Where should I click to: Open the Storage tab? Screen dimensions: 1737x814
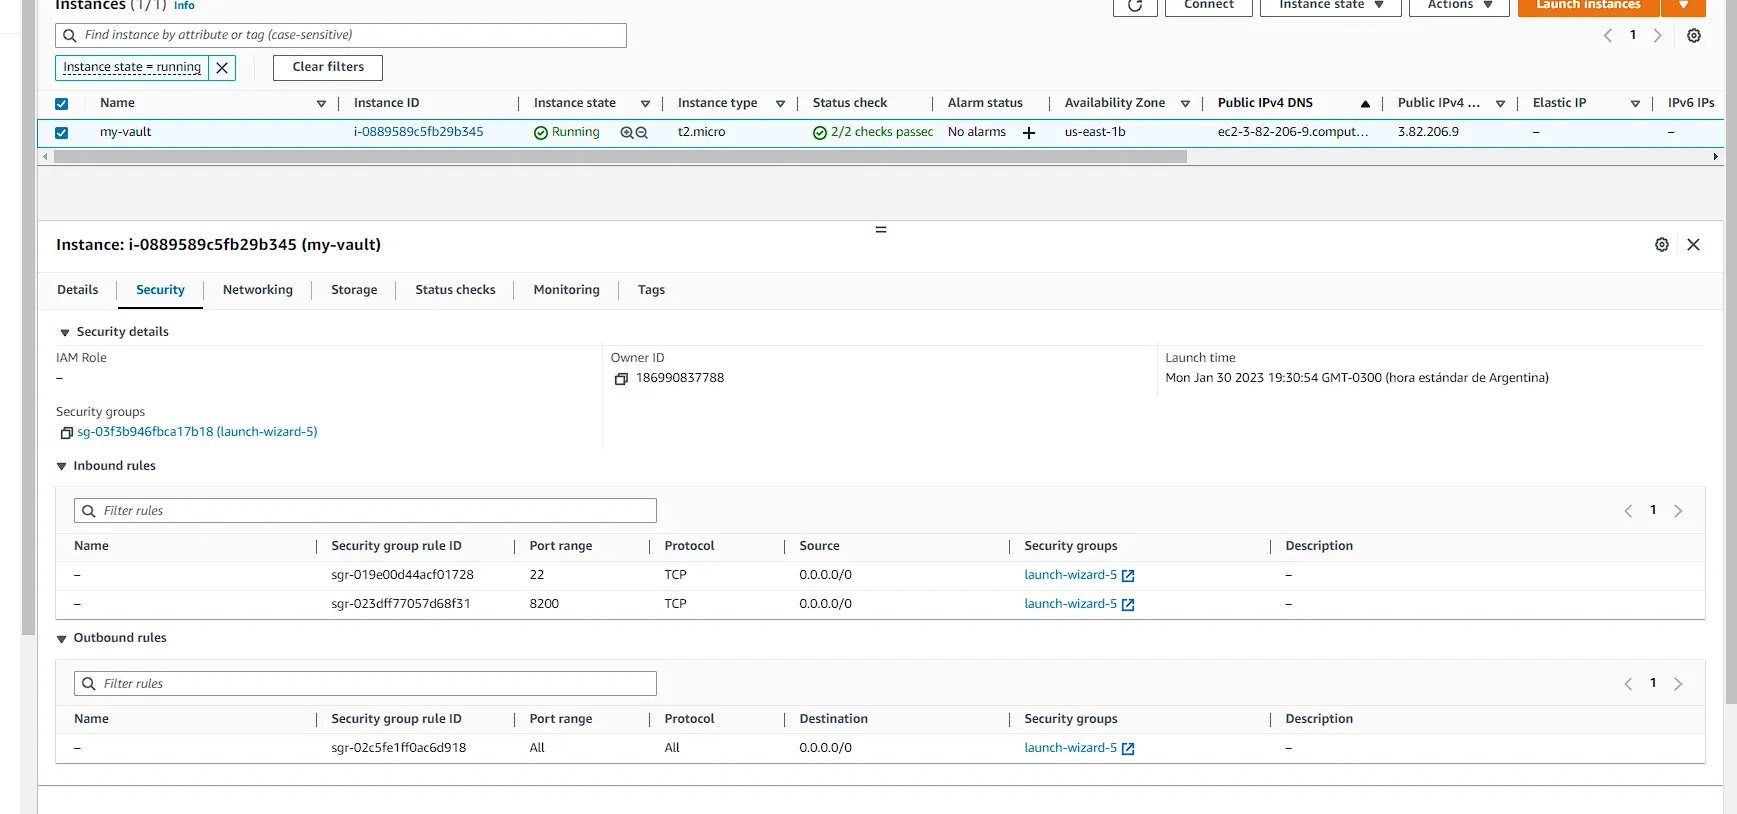coord(354,290)
